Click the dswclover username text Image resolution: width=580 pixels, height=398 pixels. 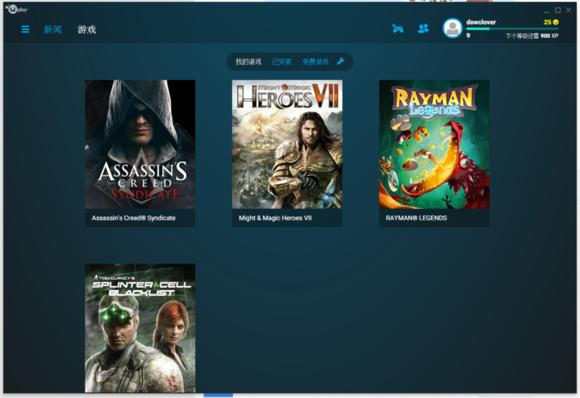tap(481, 22)
